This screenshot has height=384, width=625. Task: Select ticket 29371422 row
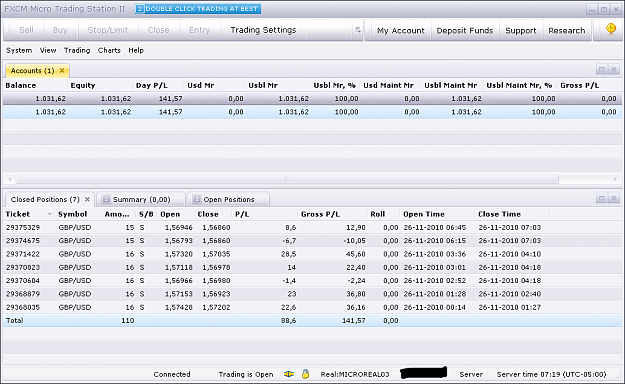312,254
